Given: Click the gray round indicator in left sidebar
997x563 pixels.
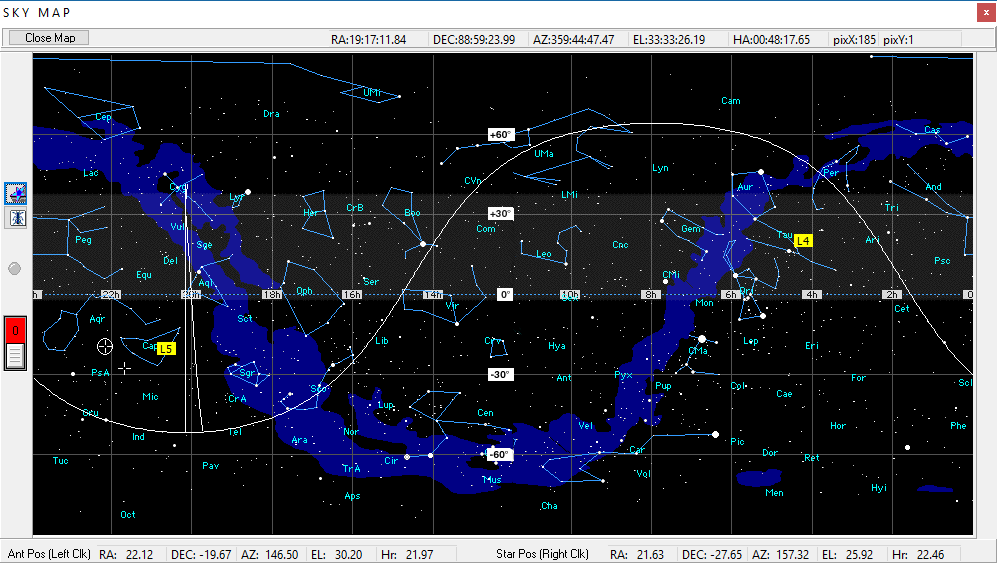Looking at the screenshot, I should coord(15,268).
